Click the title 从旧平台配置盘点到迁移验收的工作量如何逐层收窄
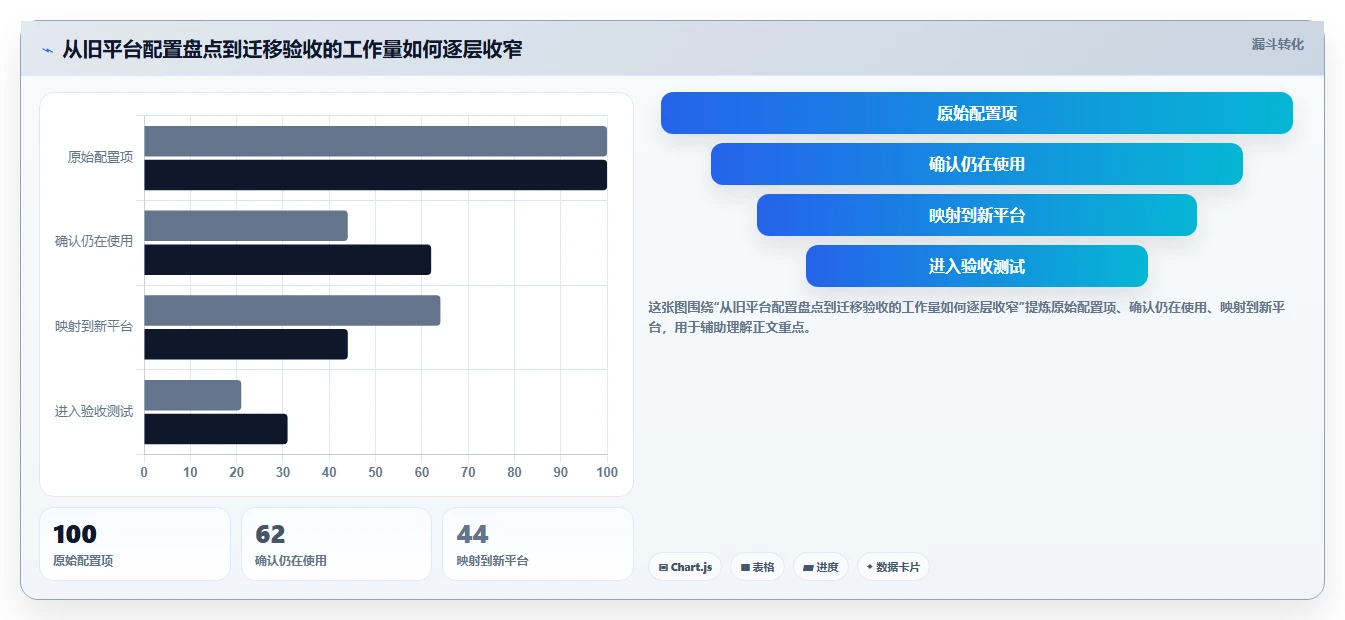This screenshot has height=620, width=1345. coord(292,49)
